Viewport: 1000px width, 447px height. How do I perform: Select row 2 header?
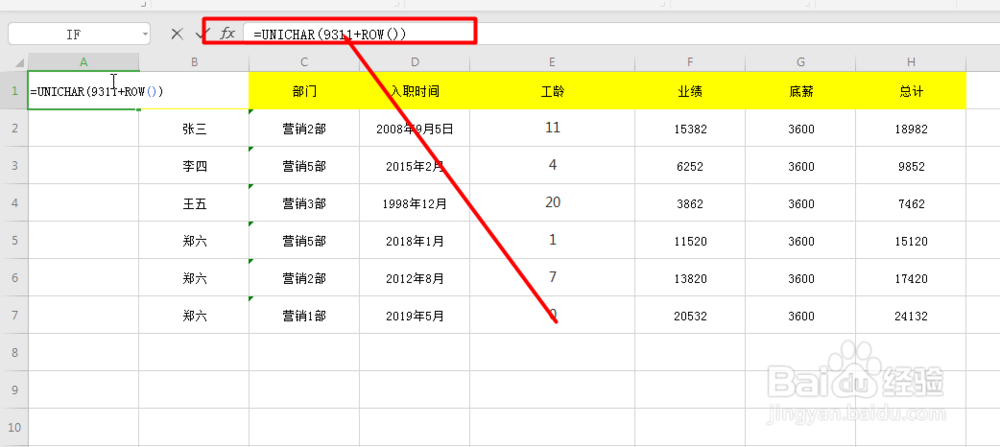point(14,128)
